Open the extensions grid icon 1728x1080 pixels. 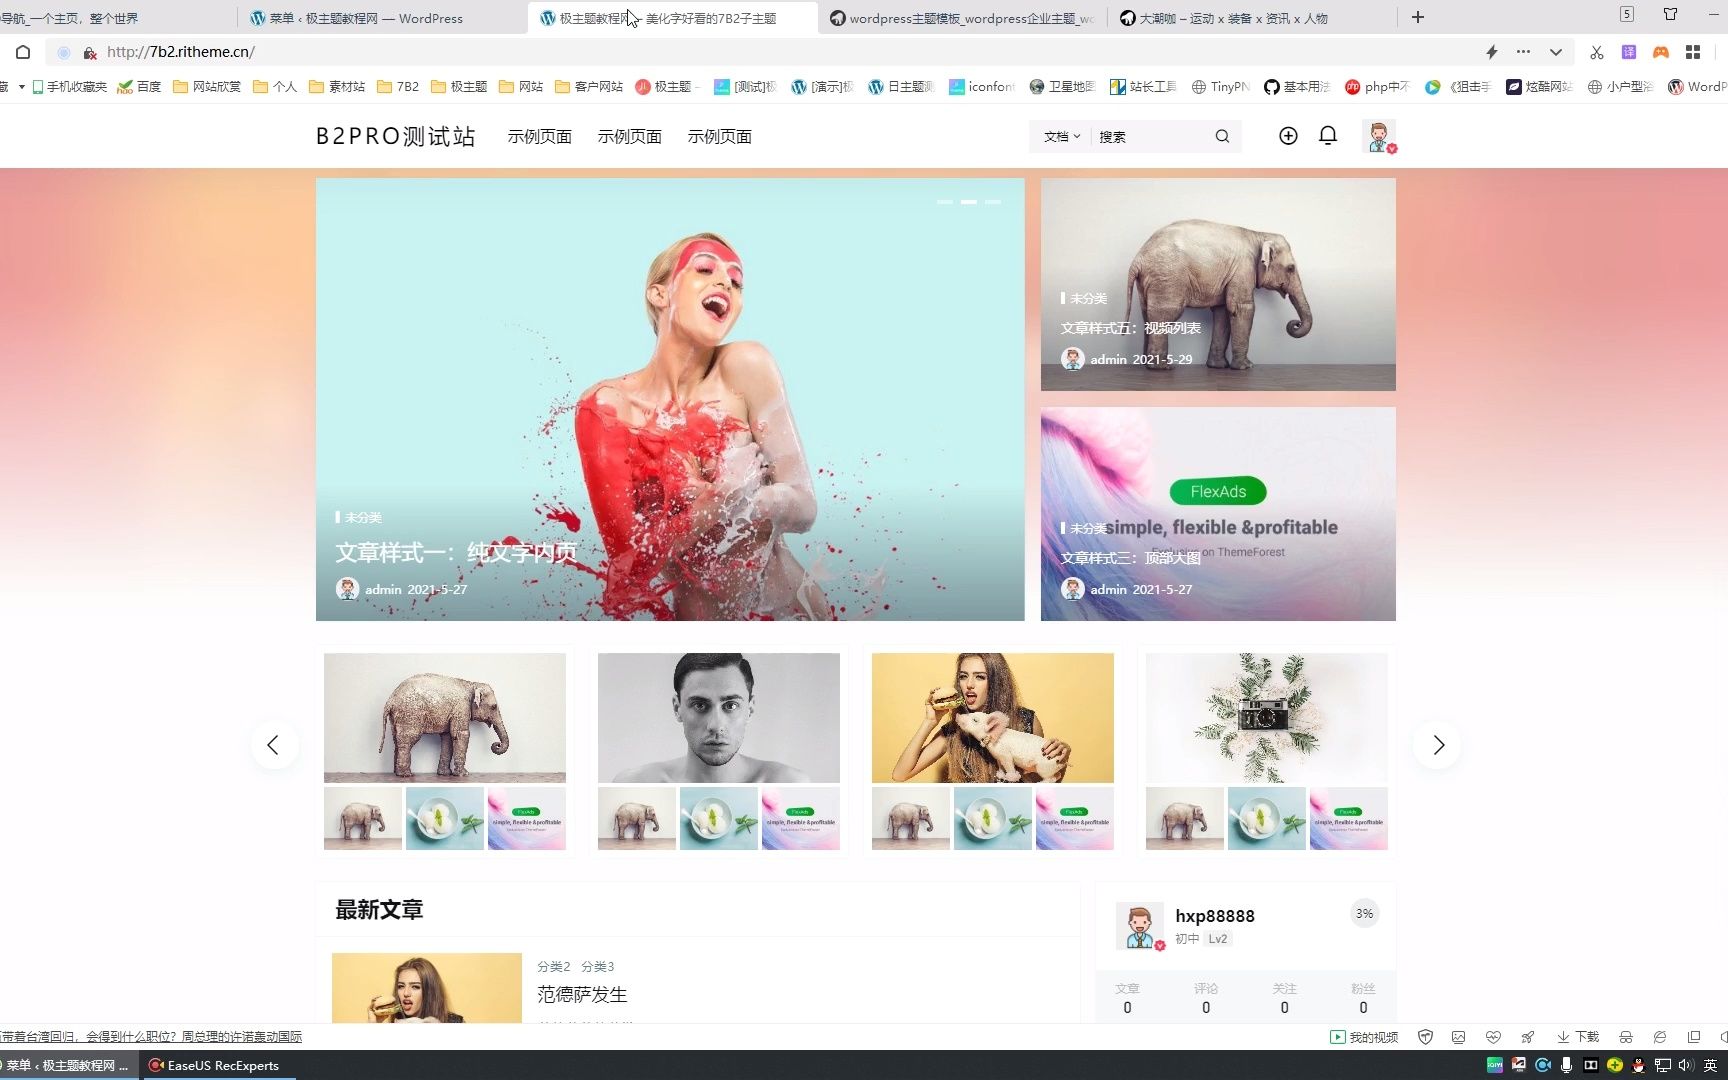coord(1693,52)
